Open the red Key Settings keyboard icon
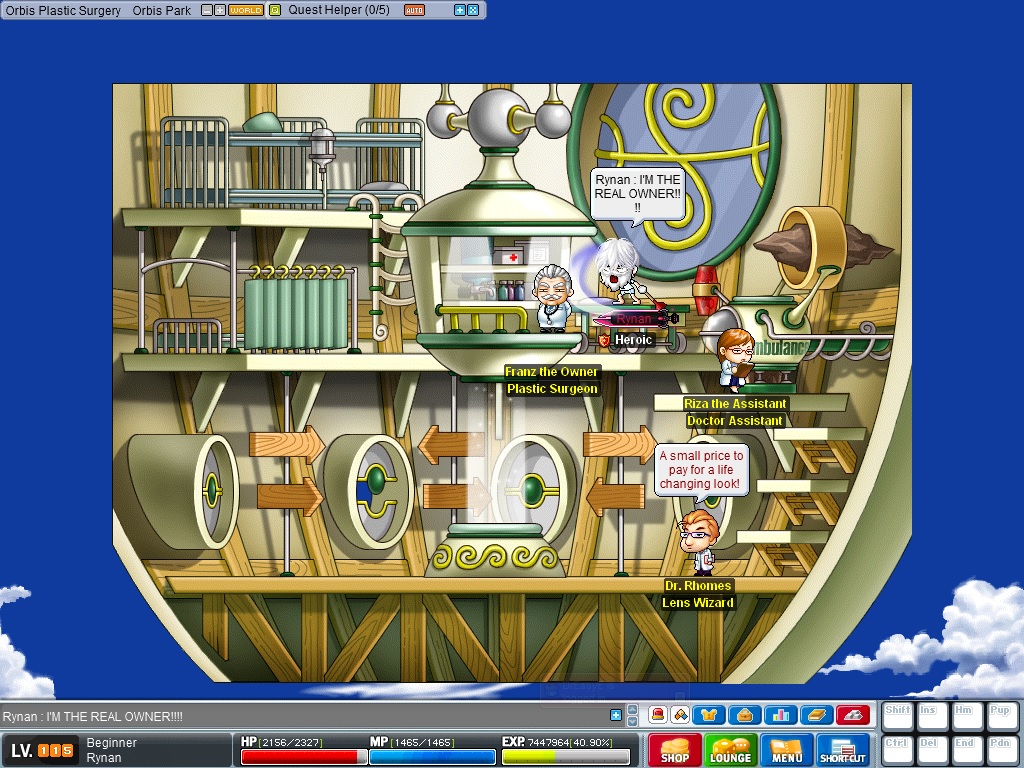 click(852, 715)
